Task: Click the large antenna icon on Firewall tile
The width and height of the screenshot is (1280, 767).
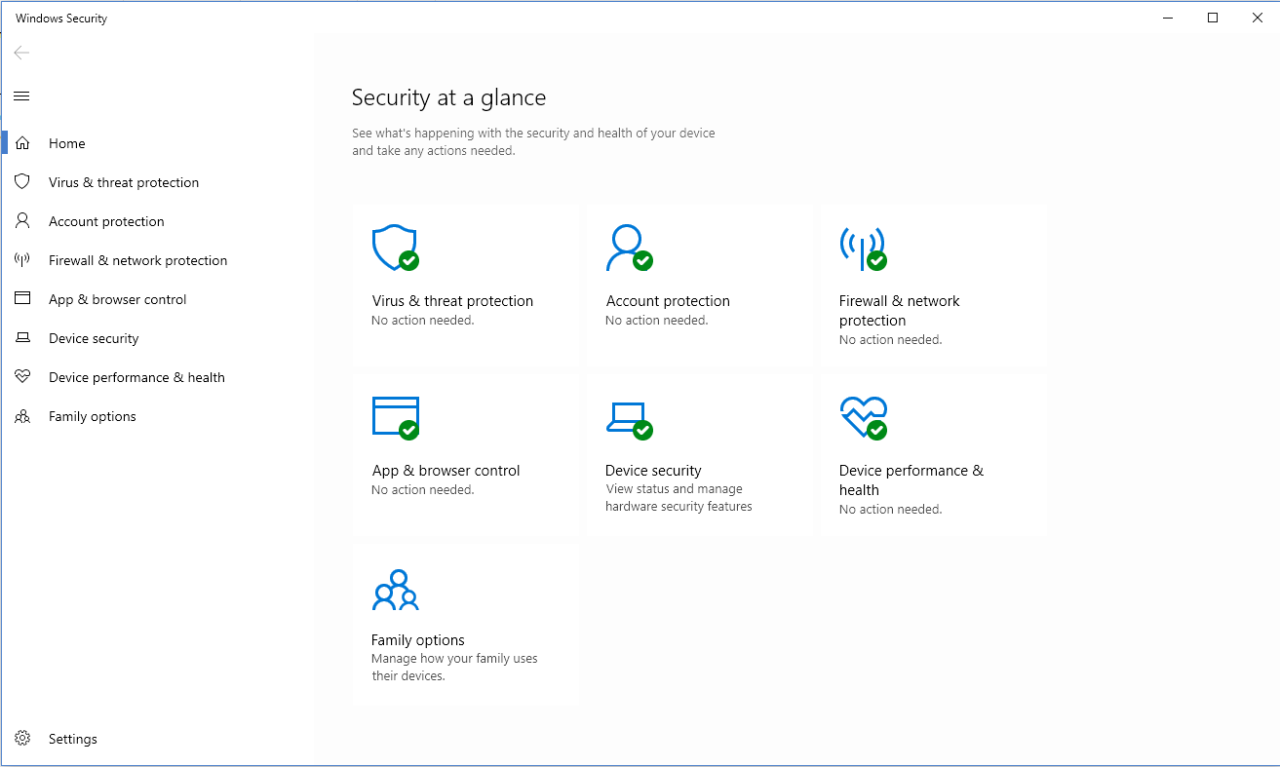Action: [863, 247]
